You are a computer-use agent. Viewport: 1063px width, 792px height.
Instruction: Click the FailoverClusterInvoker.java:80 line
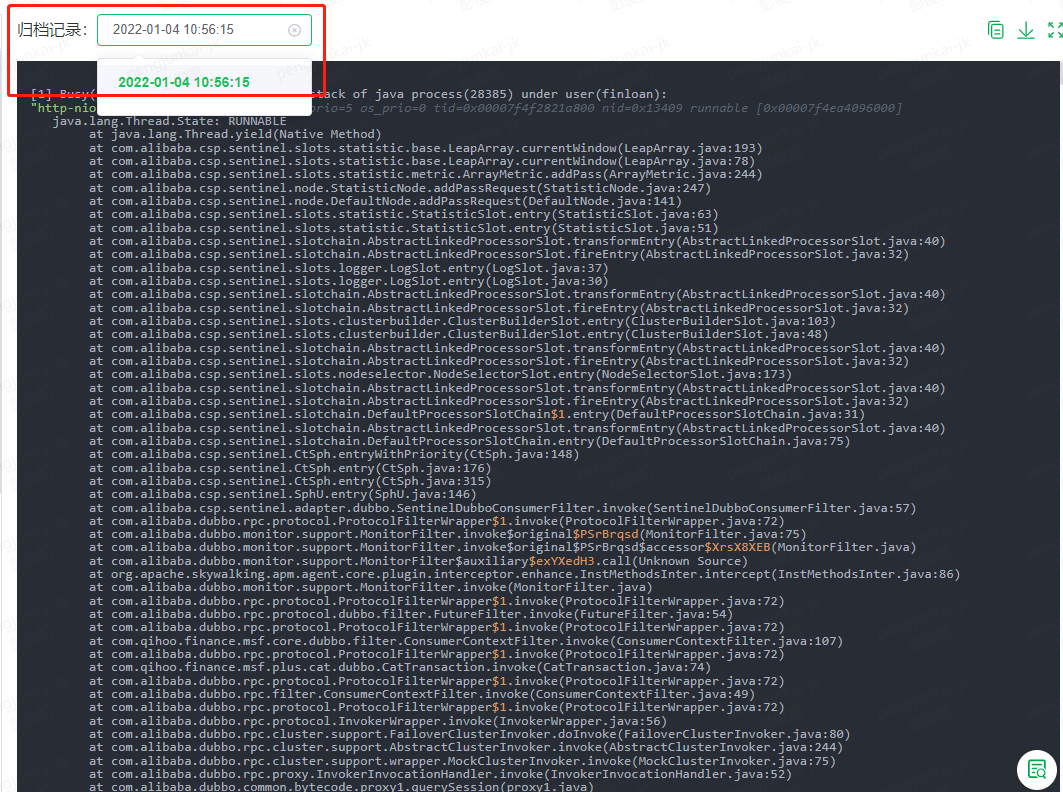coord(469,734)
